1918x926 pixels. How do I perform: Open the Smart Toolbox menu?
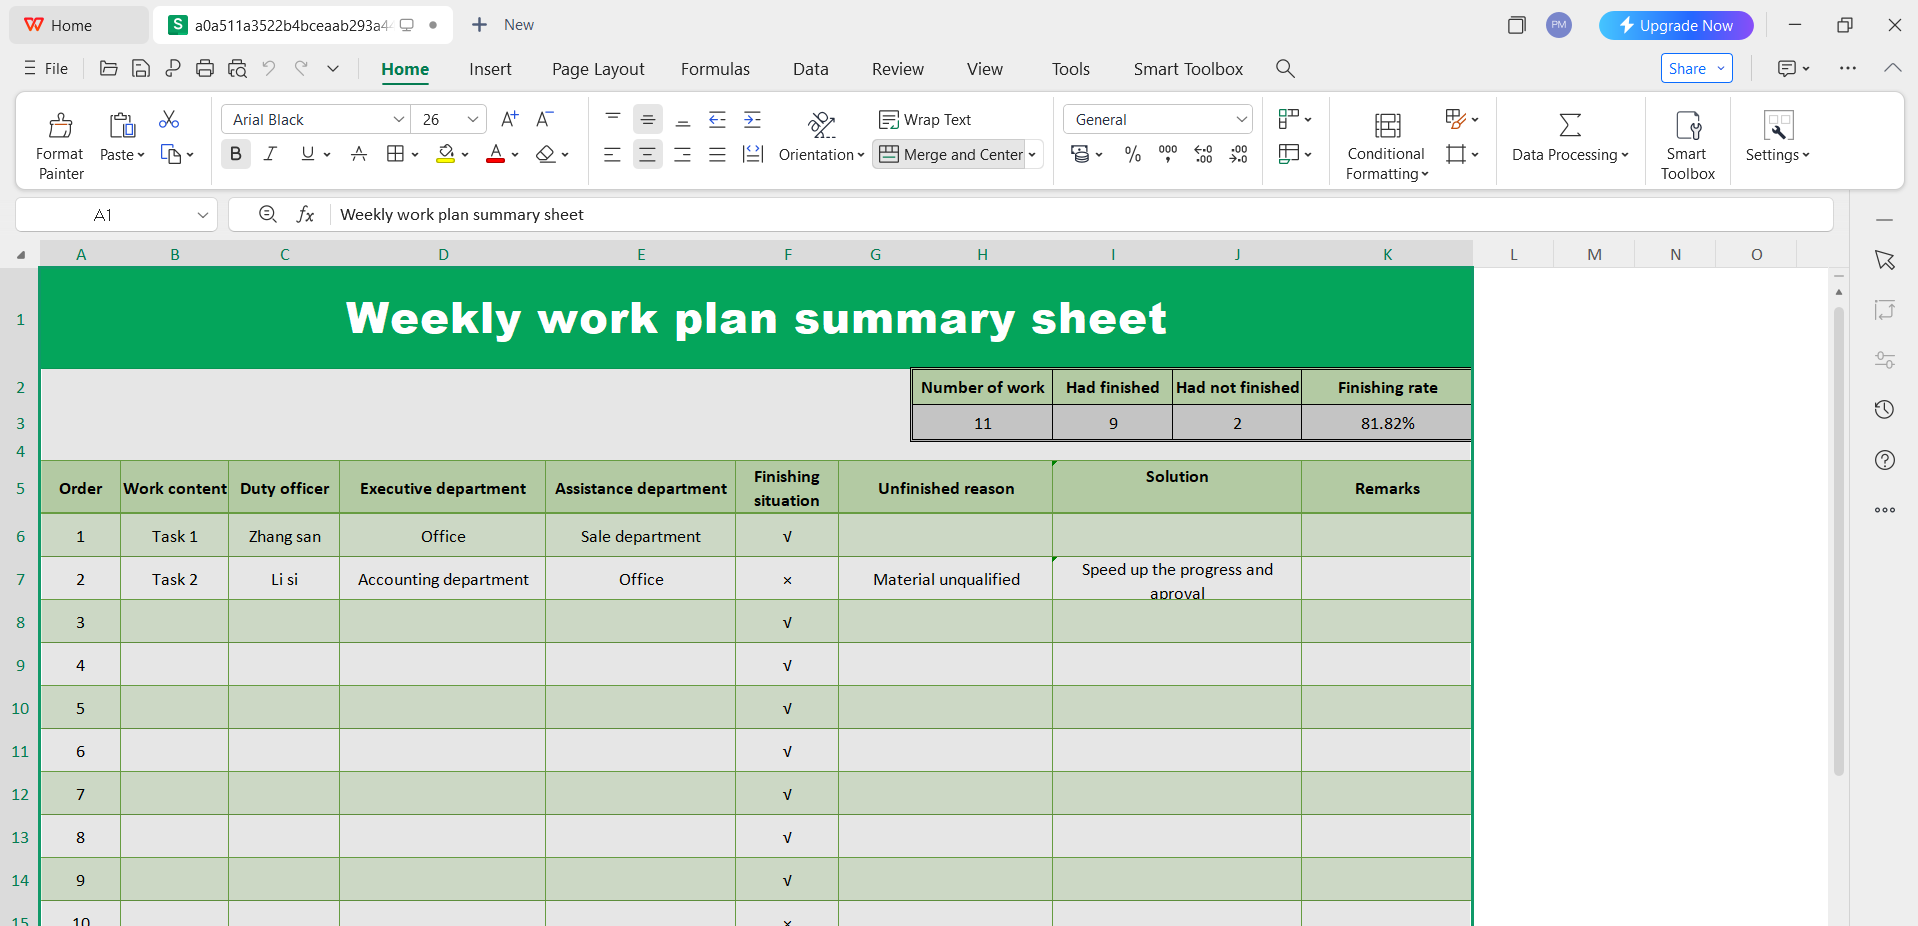[x=1188, y=69]
